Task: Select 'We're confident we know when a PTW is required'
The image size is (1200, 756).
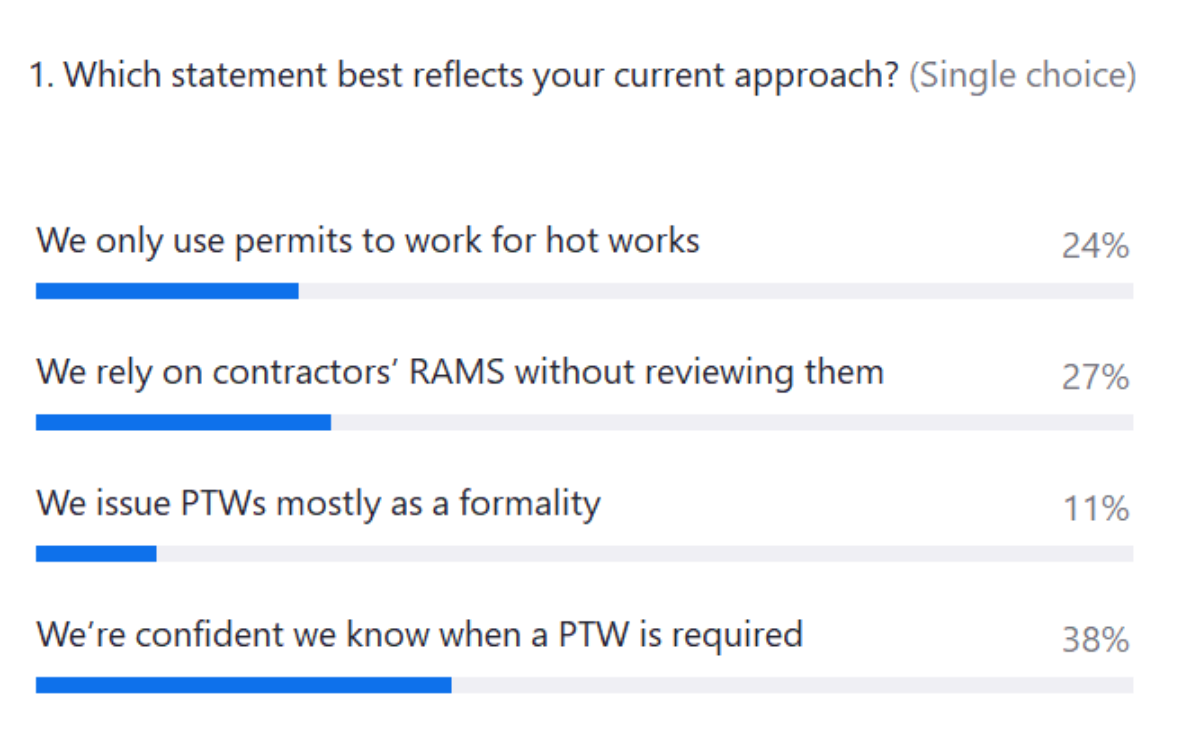Action: [x=419, y=634]
